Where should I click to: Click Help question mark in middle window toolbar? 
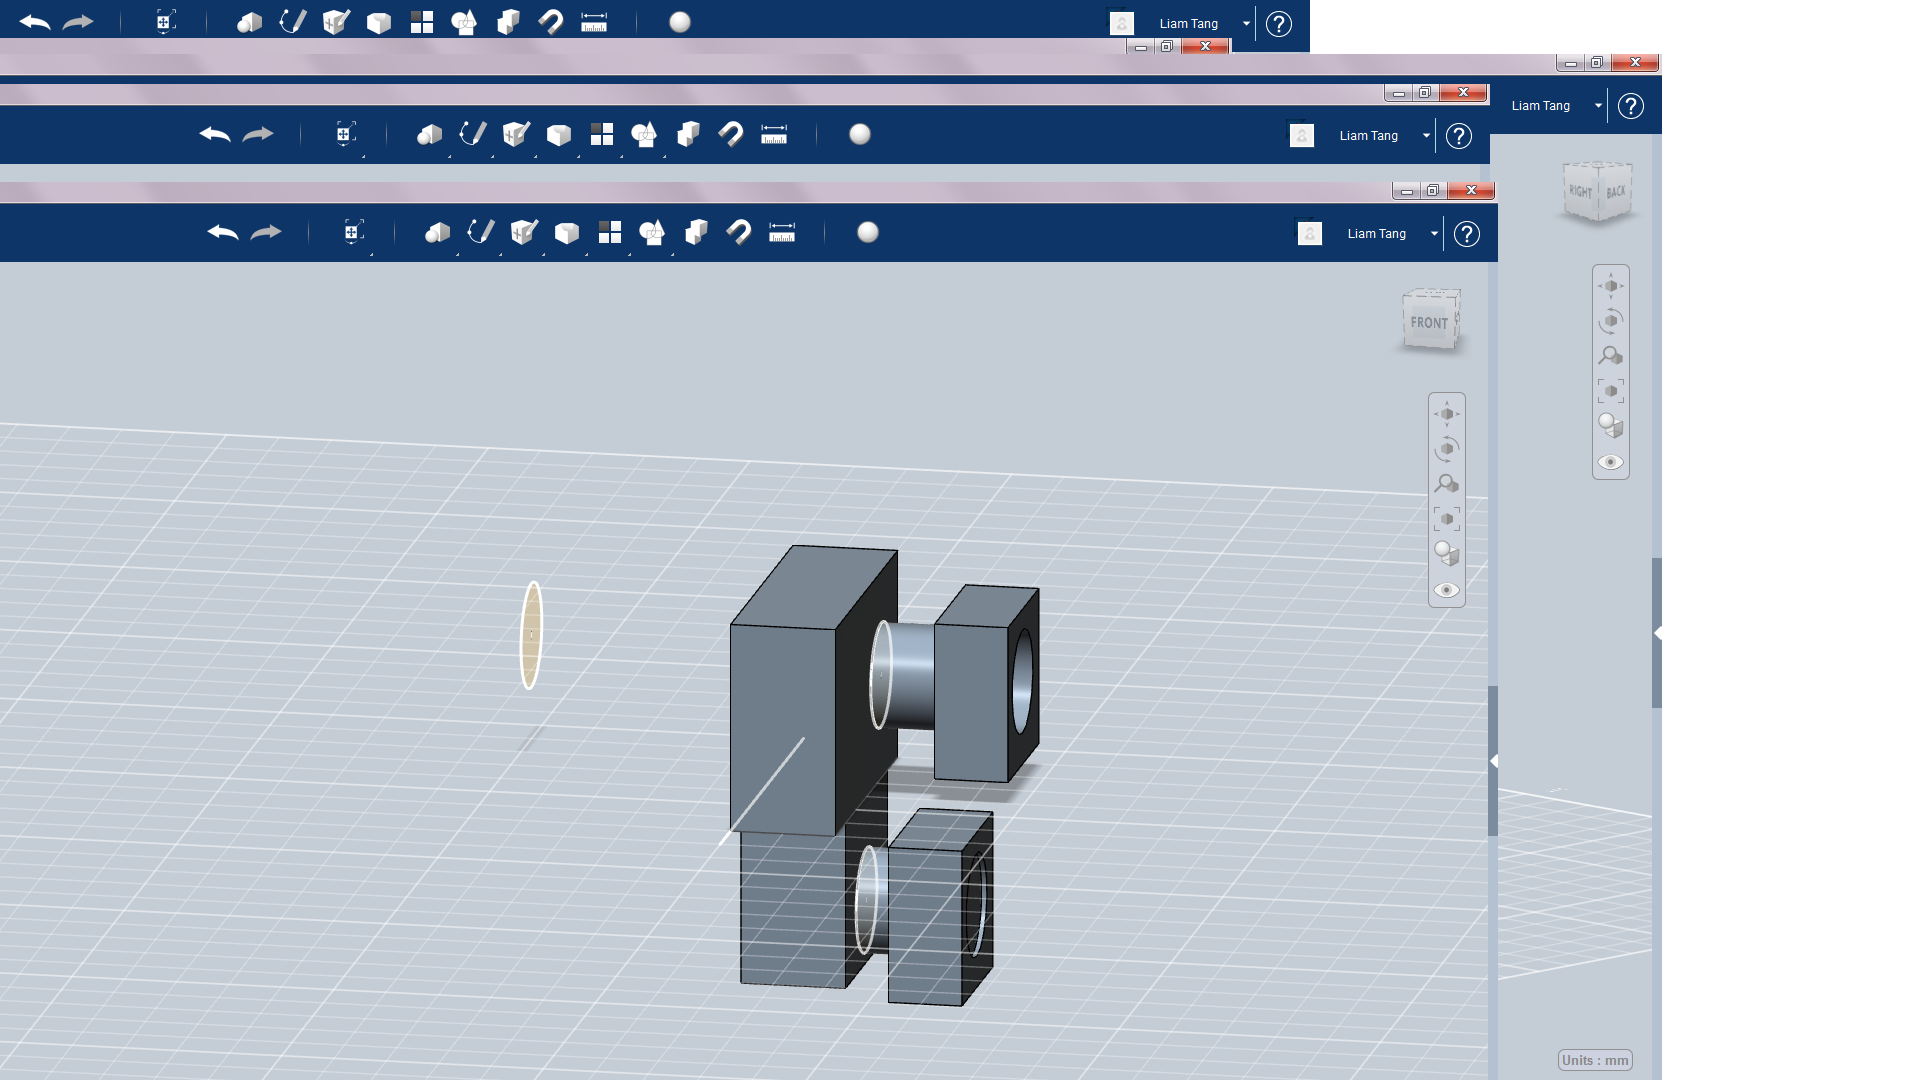tap(1459, 136)
